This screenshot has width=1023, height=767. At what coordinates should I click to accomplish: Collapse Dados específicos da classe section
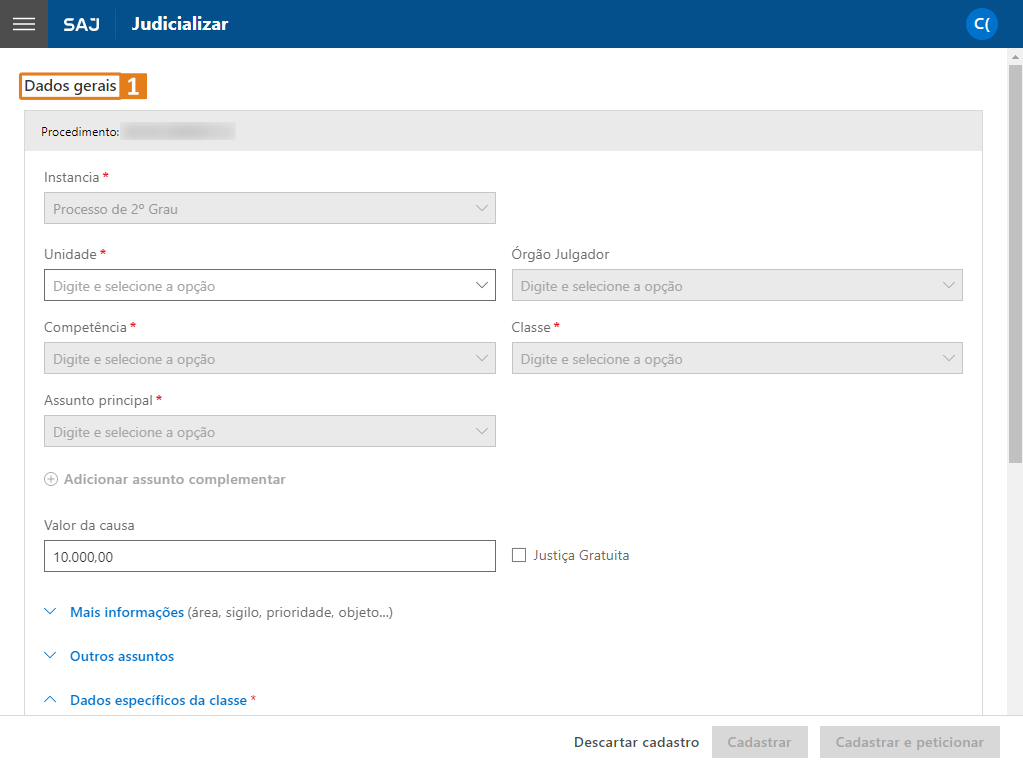pyautogui.click(x=159, y=700)
